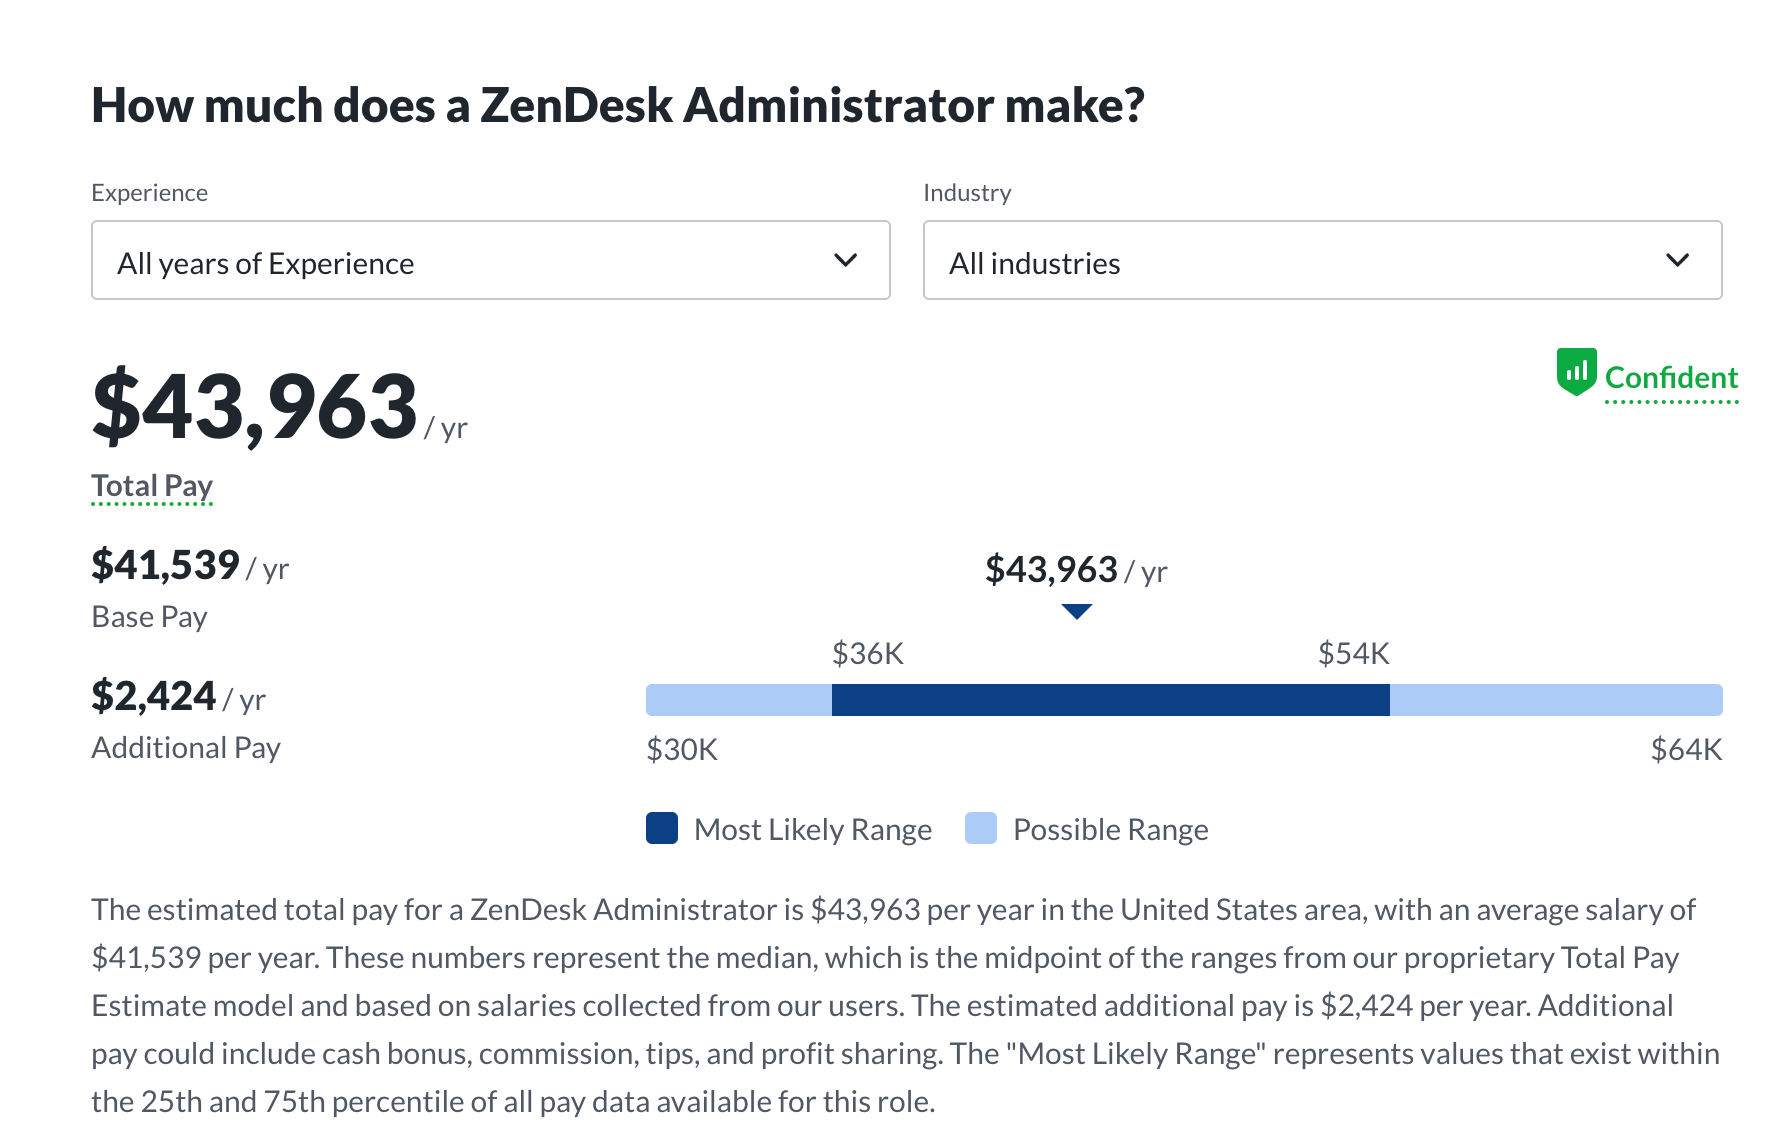1784x1140 pixels.
Task: Click the $43,963 label above the bar
Action: pos(1051,570)
